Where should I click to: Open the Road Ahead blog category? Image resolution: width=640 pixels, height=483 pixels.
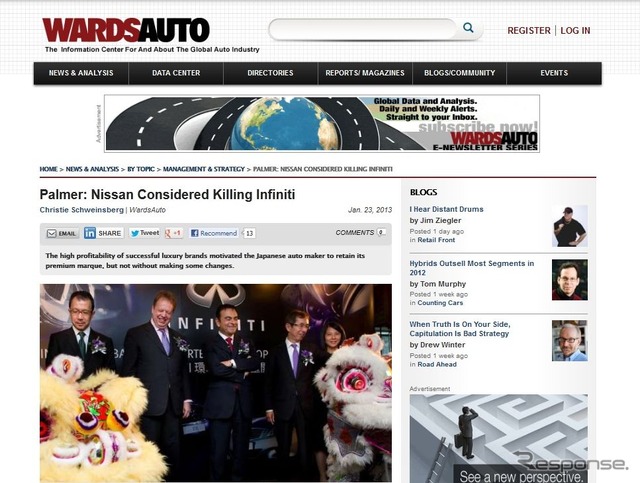(x=437, y=364)
